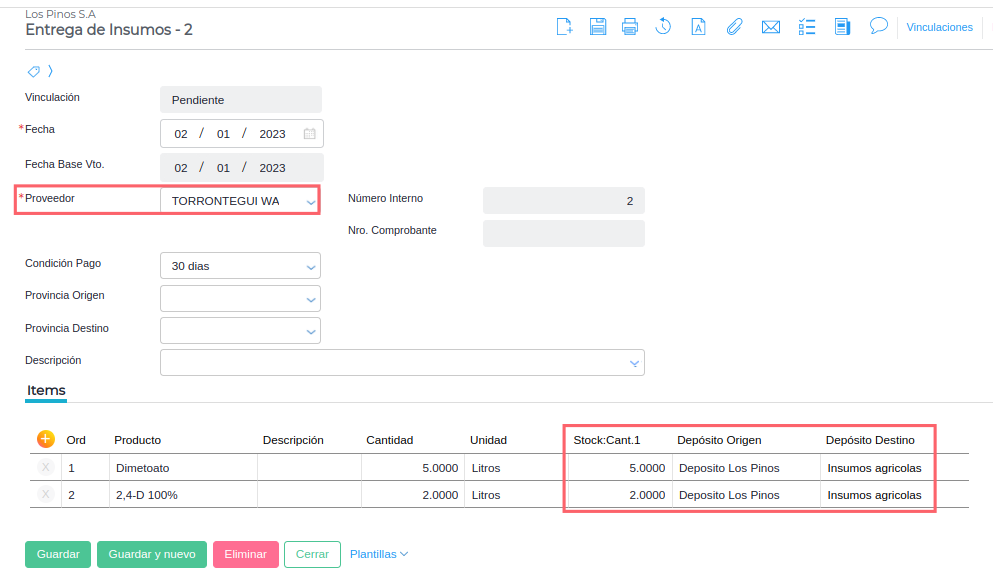Open the checklist icon in toolbar
Screen dimensions: 993x576
pyautogui.click(x=807, y=27)
